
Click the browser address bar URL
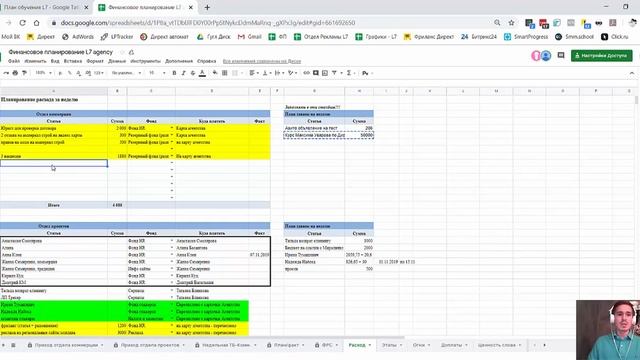tap(208, 23)
